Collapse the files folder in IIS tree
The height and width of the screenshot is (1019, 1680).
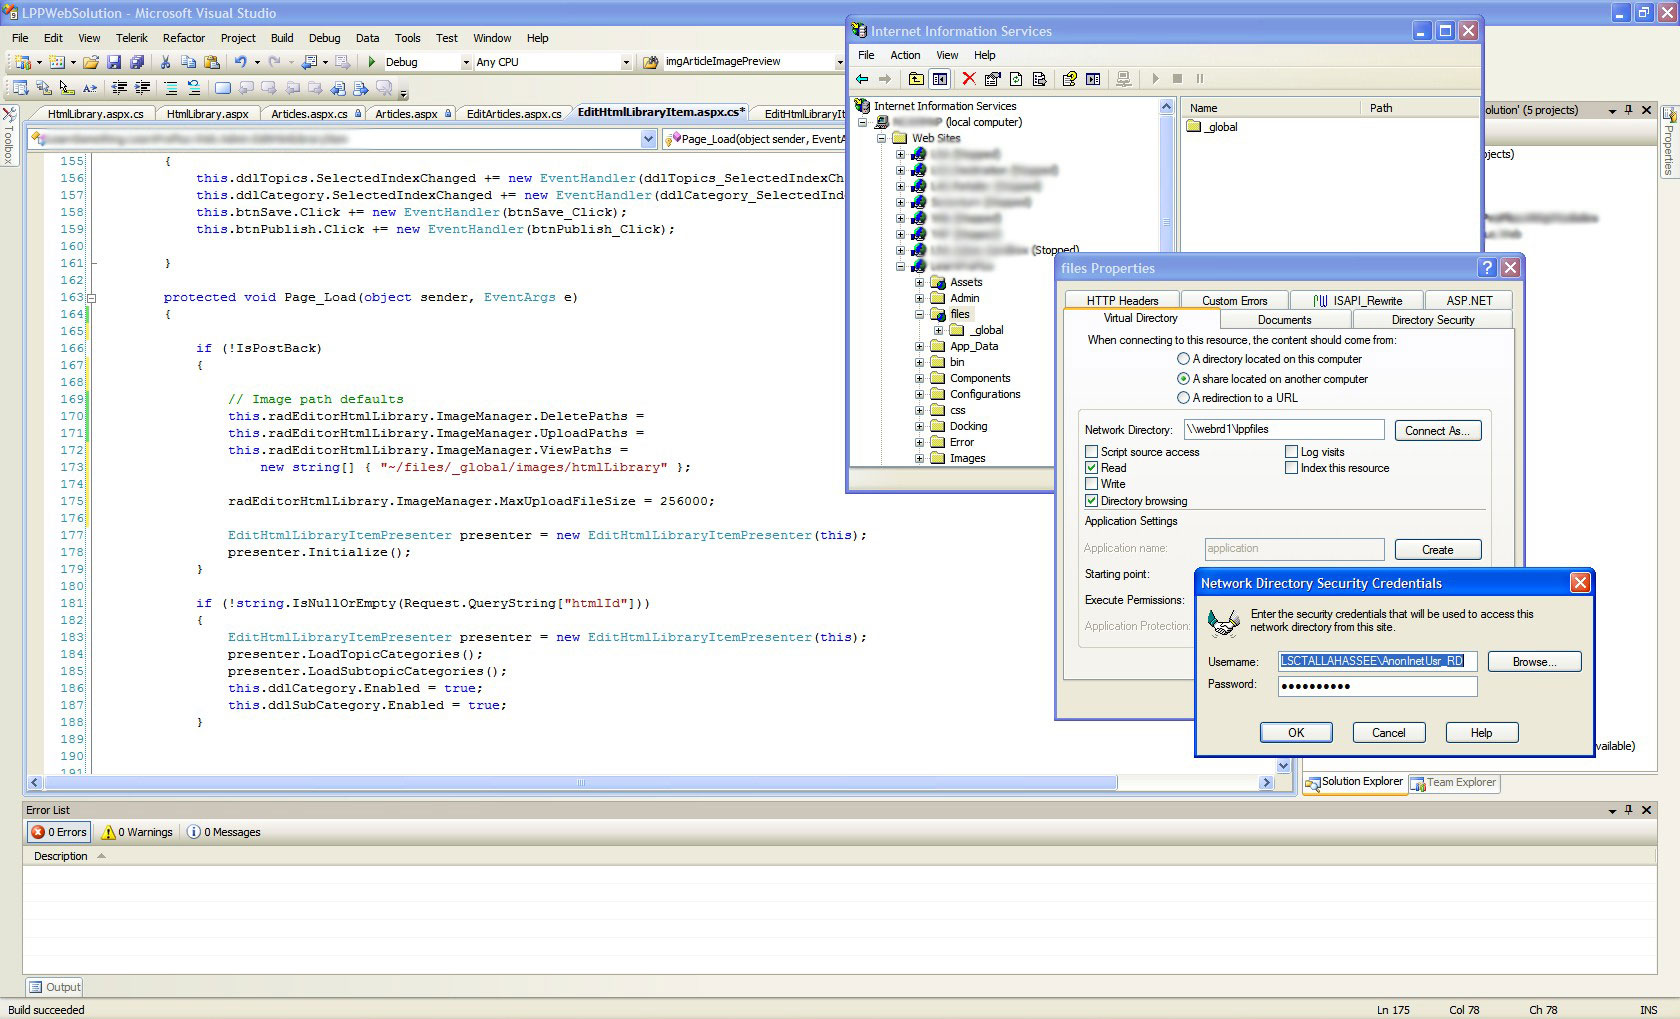pos(919,314)
